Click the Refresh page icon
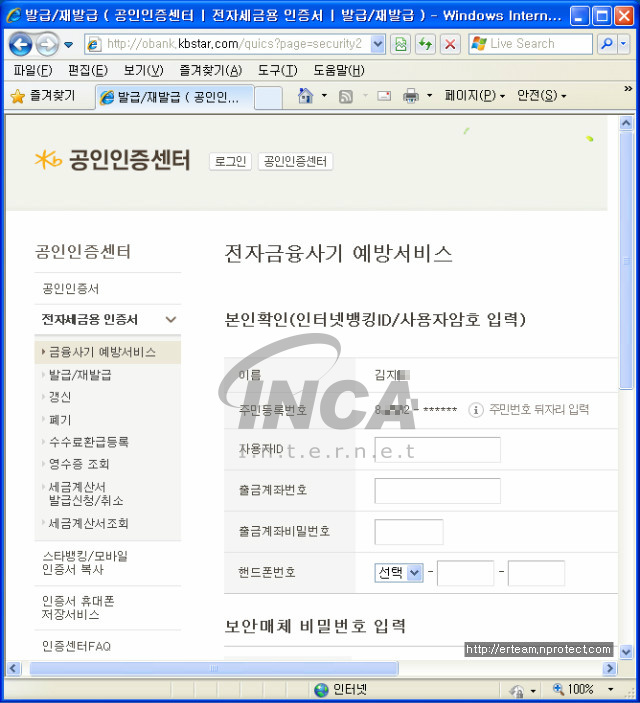This screenshot has height=703, width=640. click(x=425, y=44)
